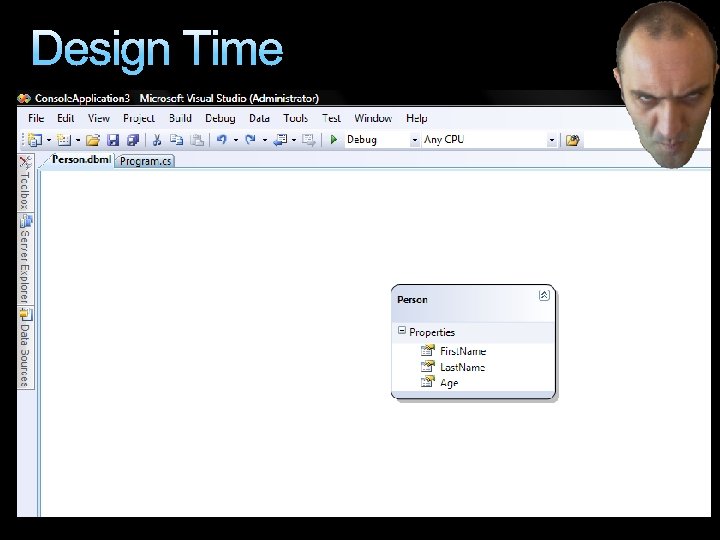The image size is (720, 540).
Task: Select the LastName property
Action: (x=462, y=367)
